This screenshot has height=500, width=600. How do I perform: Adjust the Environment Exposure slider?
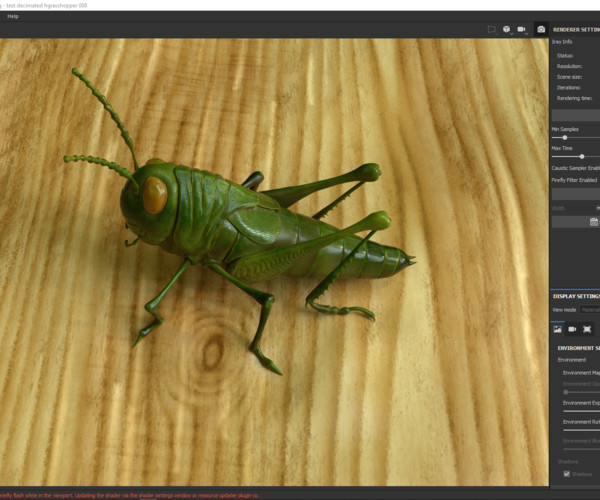(581, 411)
